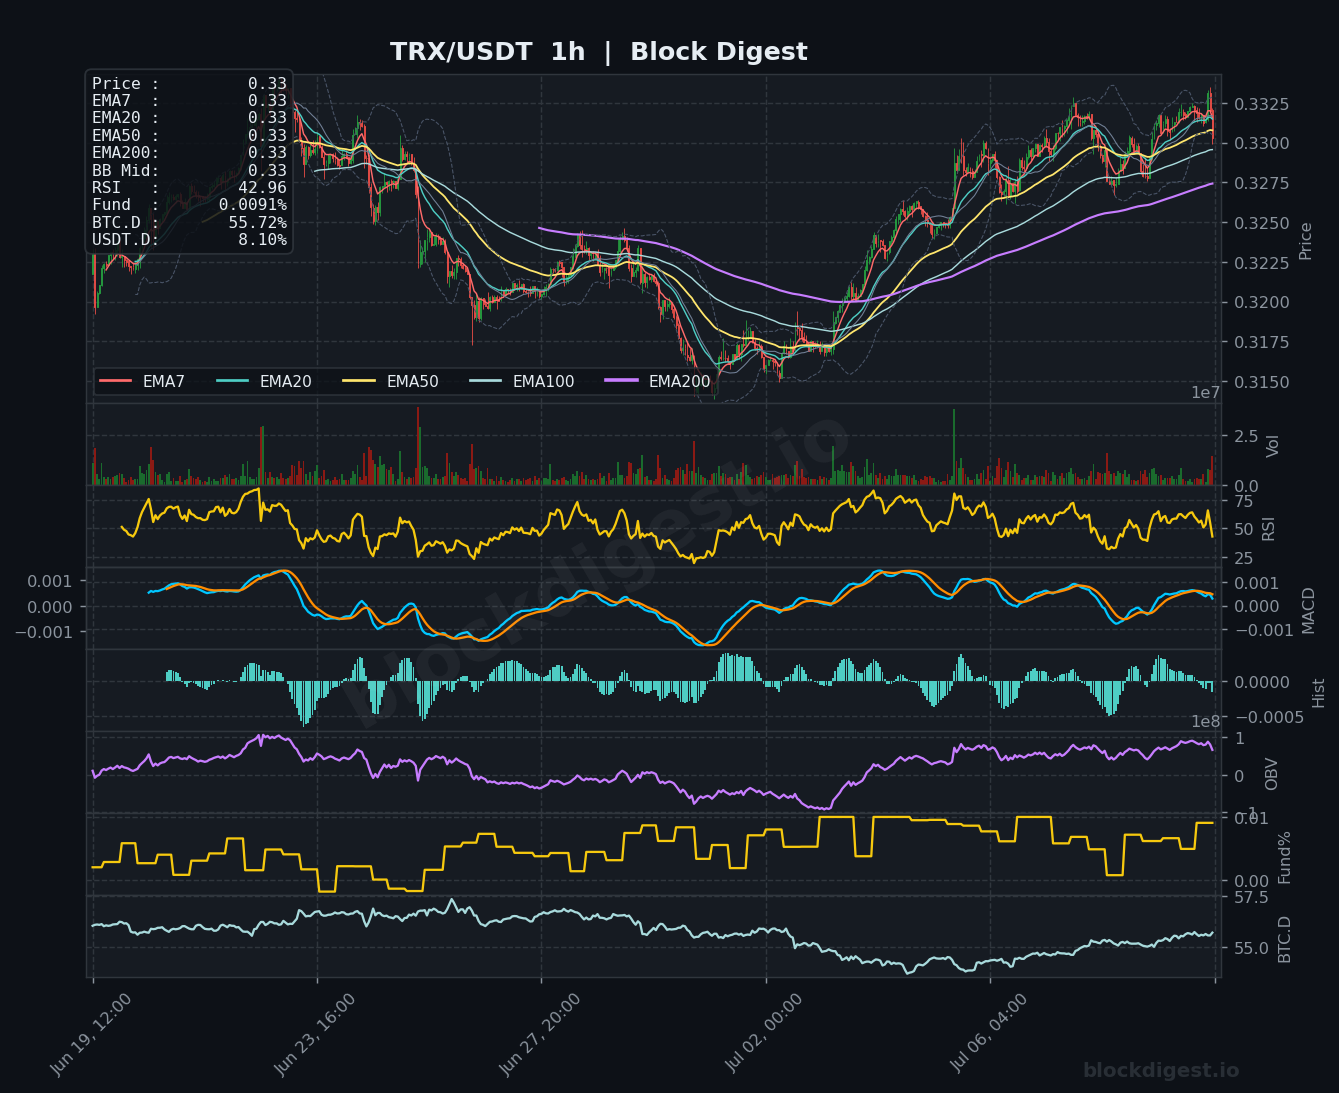Click the Price axis title
1339x1093 pixels.
click(1305, 240)
